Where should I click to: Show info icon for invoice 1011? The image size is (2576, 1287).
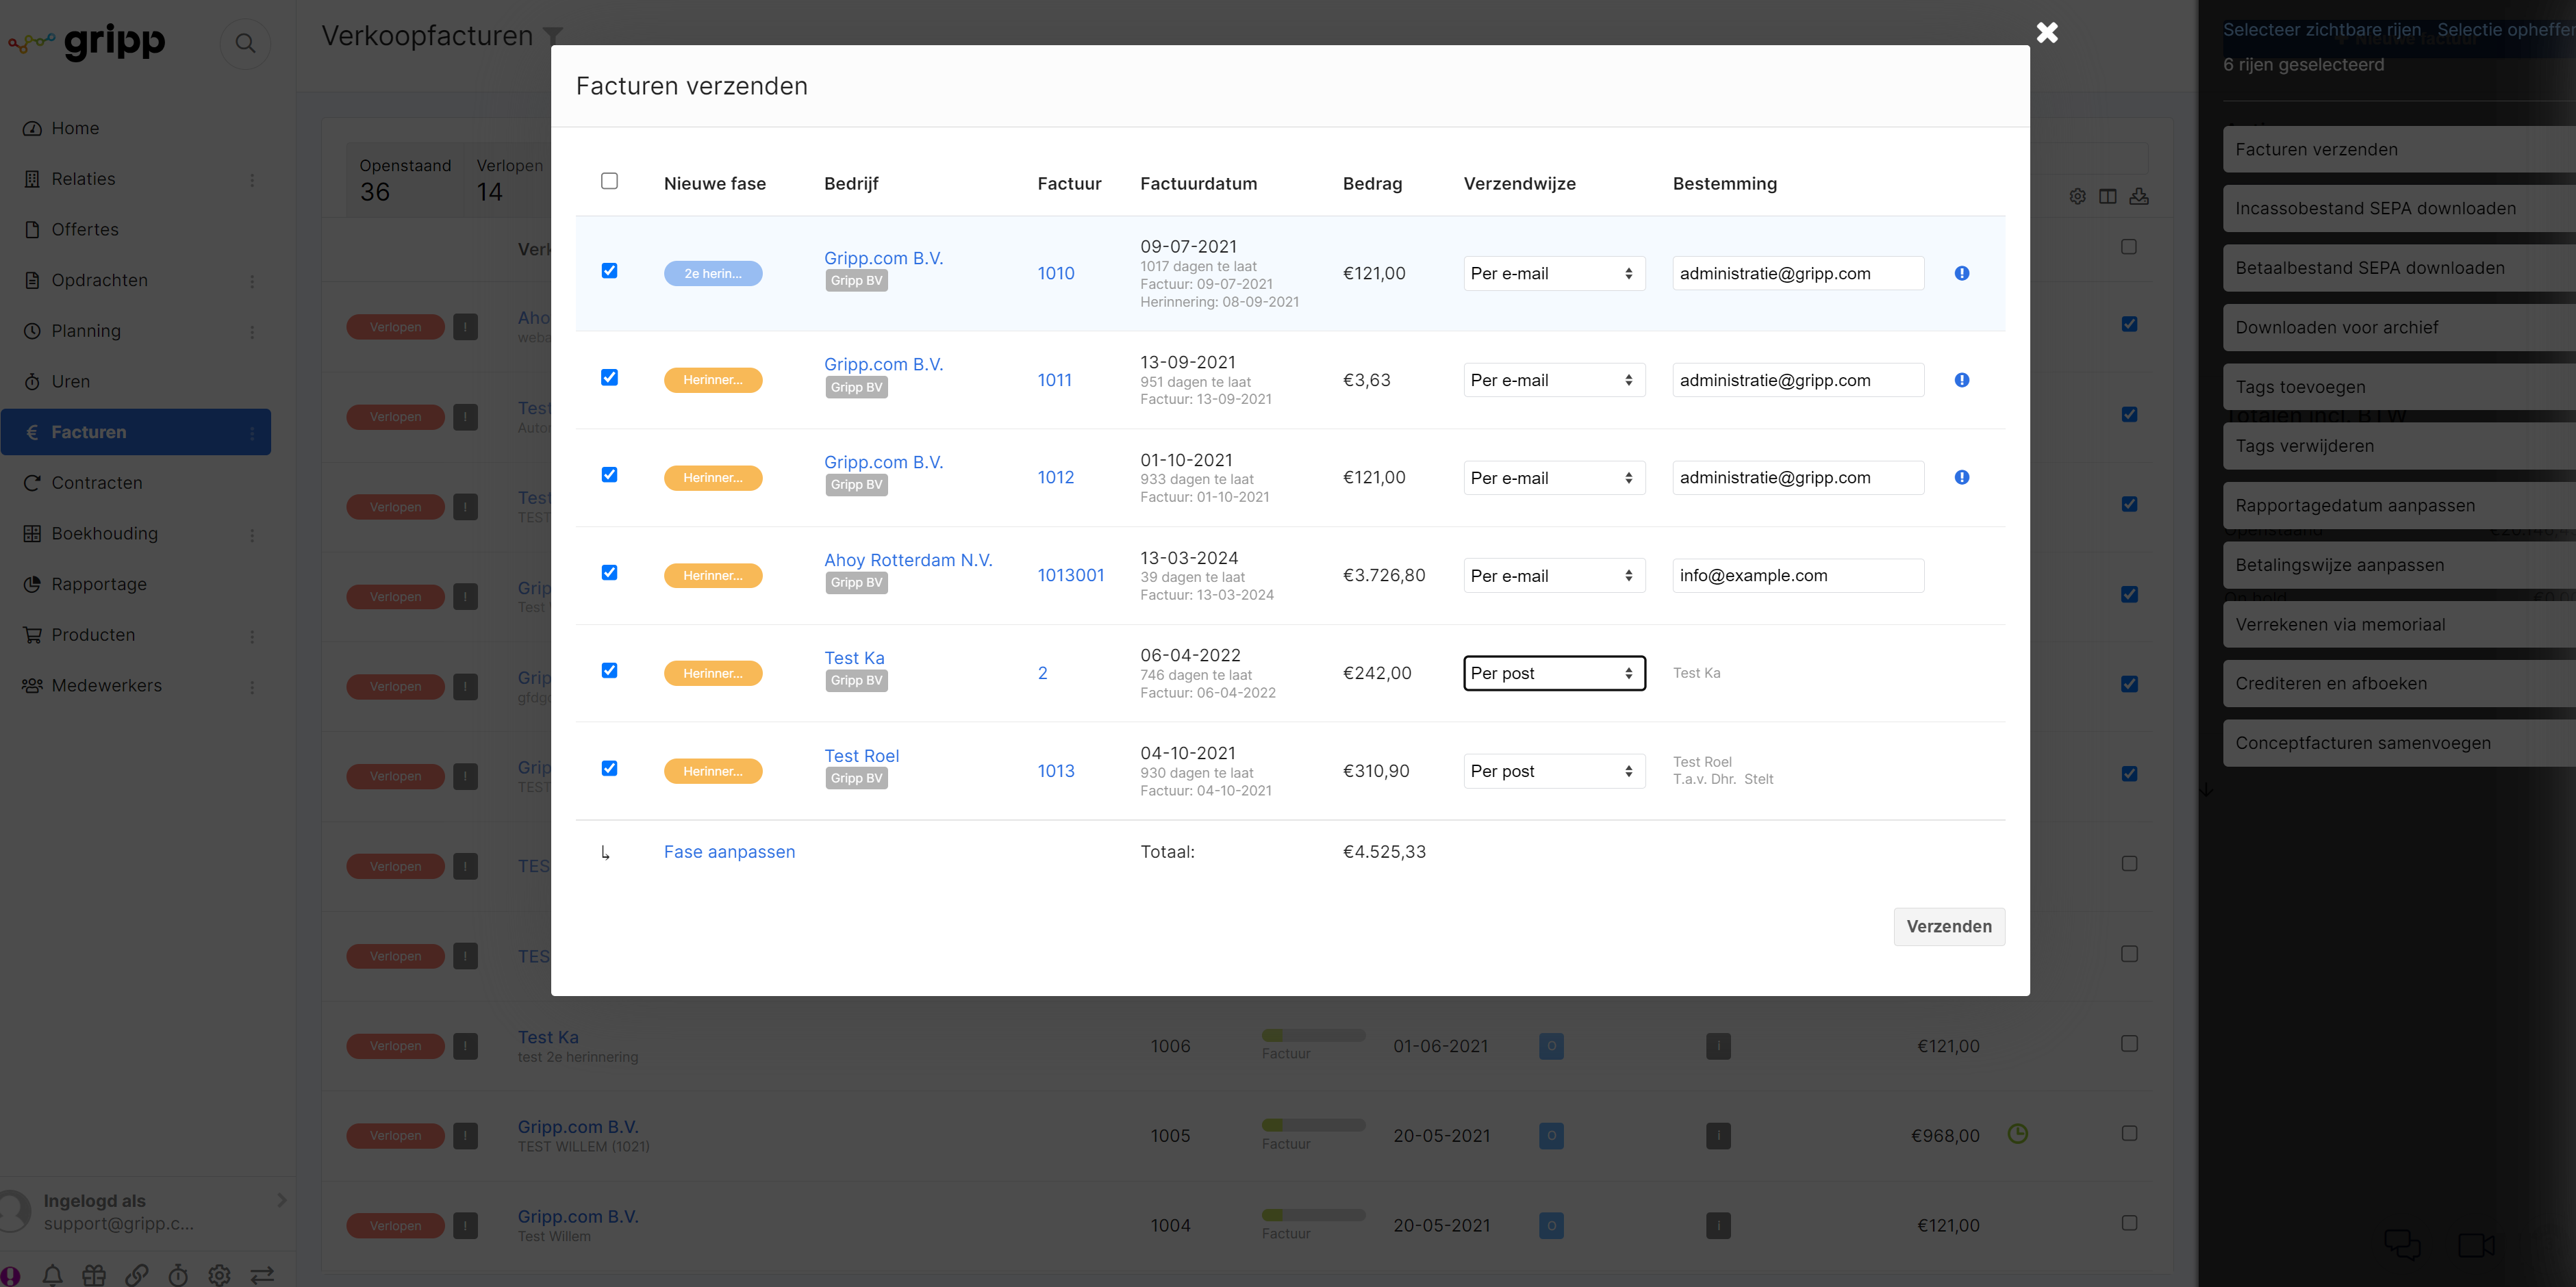1961,380
